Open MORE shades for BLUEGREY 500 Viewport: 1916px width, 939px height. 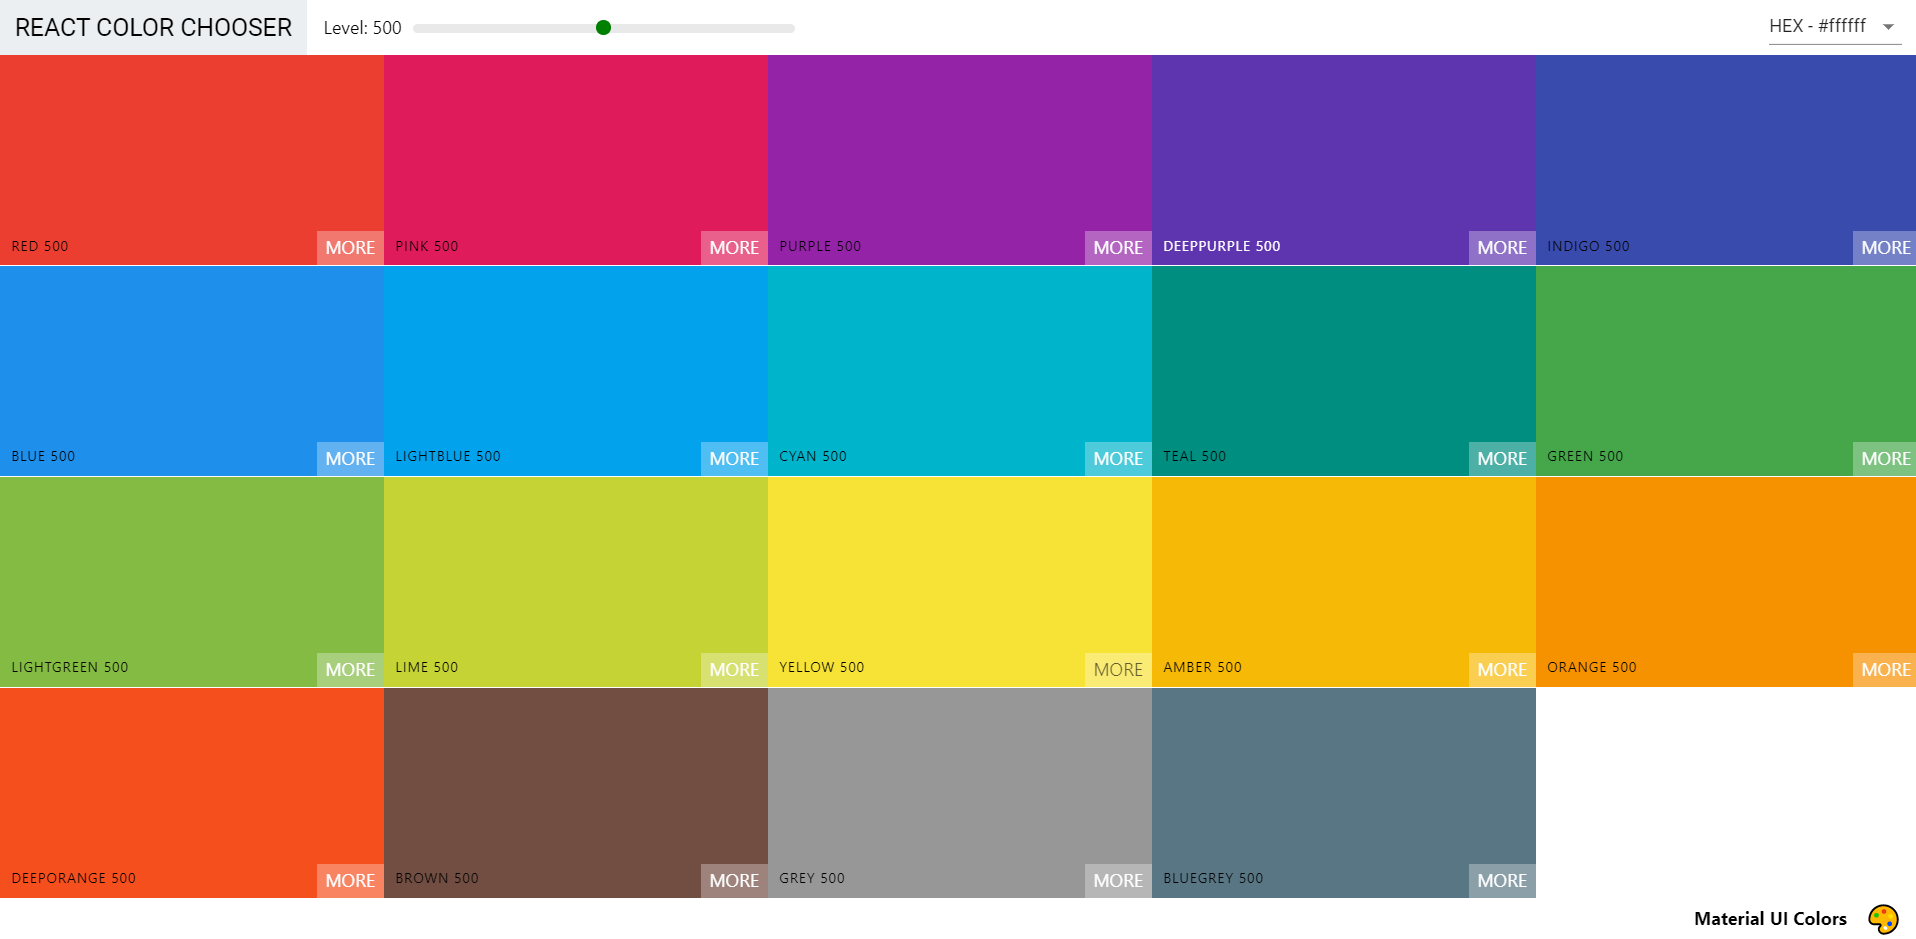coord(1501,880)
